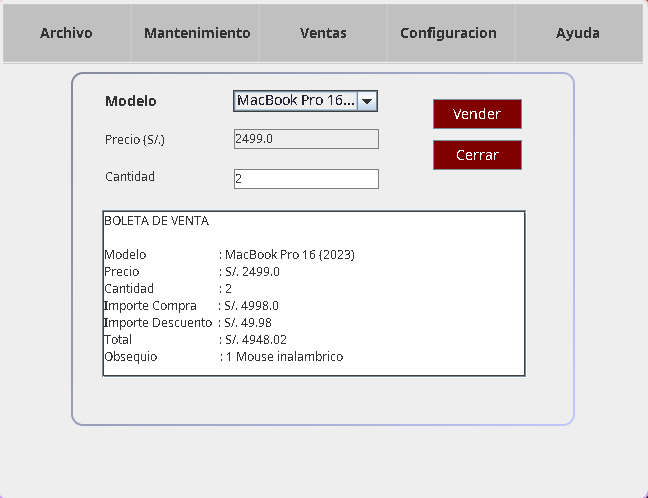648x498 pixels.
Task: Click the Cantidad label beside the input
Action: click(x=130, y=176)
